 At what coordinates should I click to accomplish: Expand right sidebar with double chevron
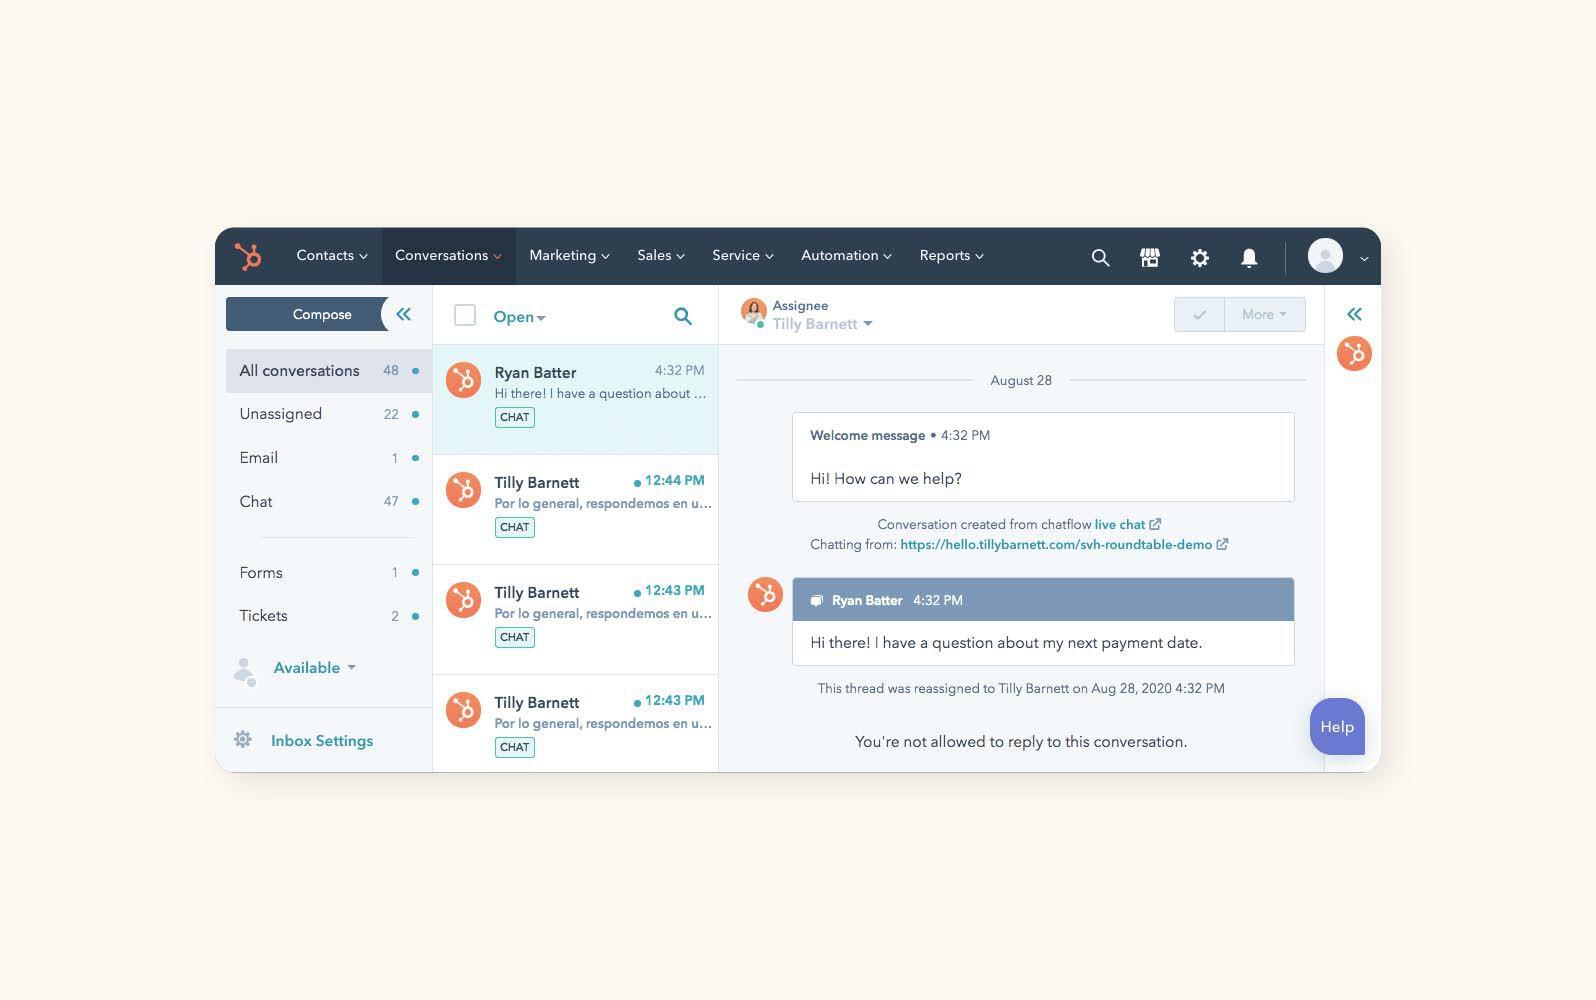[x=1354, y=314]
